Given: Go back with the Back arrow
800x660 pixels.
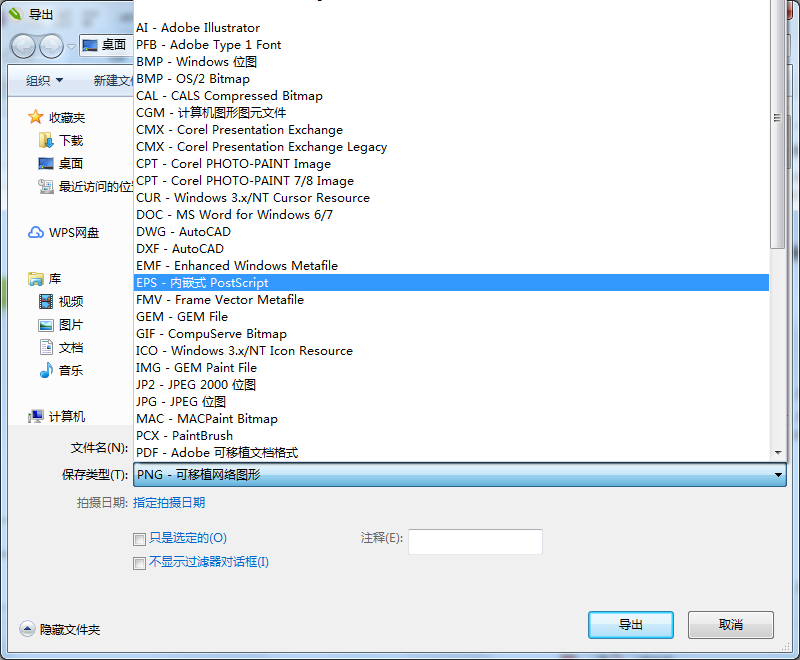Looking at the screenshot, I should (23, 46).
